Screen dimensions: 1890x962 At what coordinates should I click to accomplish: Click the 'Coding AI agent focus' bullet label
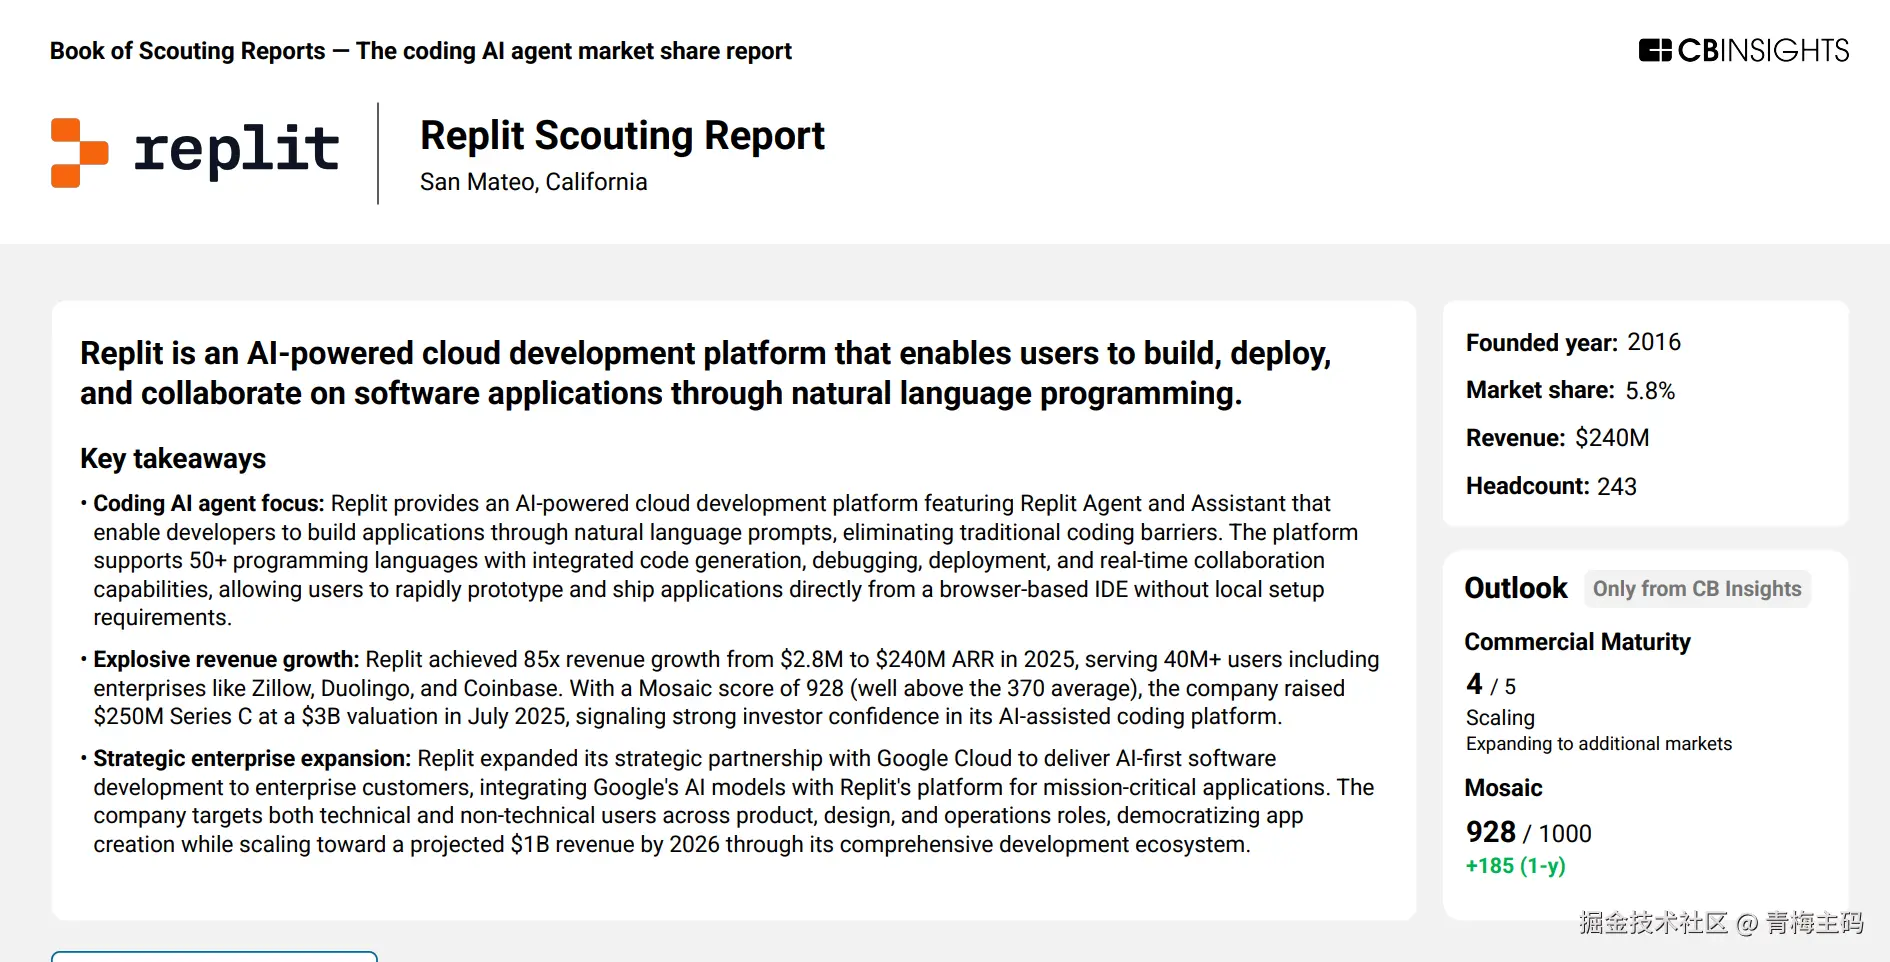[208, 504]
